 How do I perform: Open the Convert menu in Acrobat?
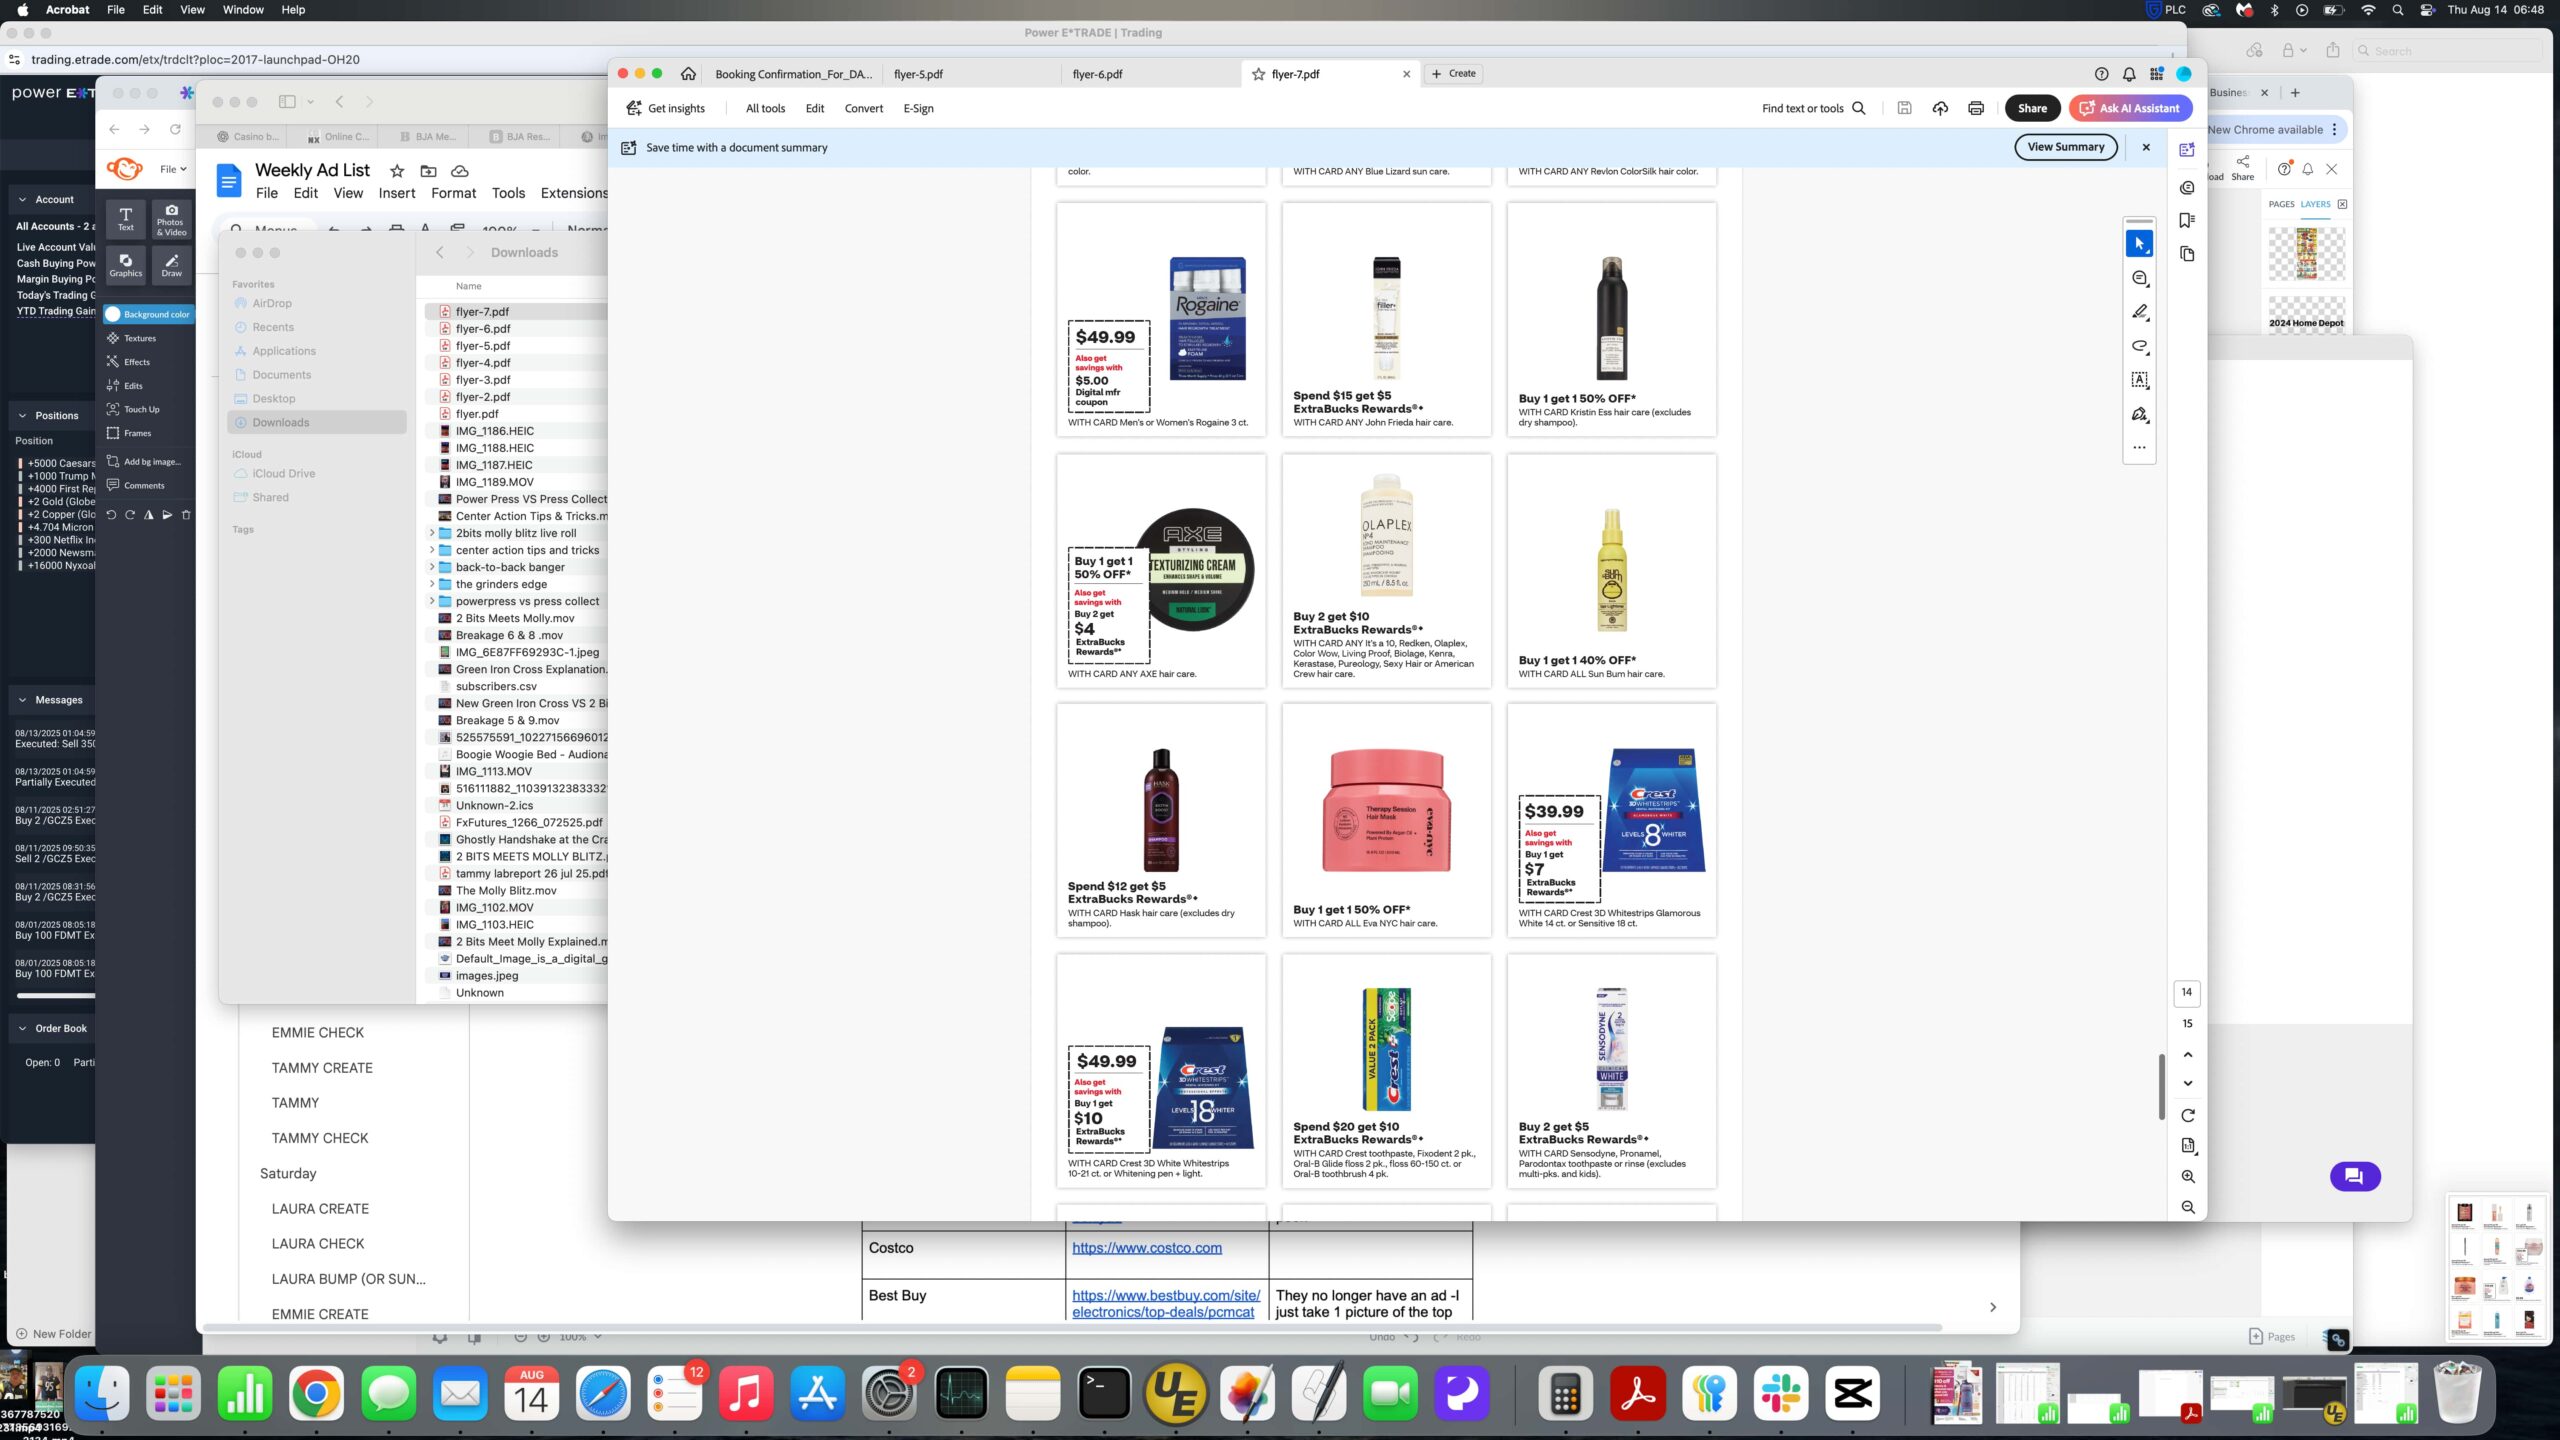863,108
